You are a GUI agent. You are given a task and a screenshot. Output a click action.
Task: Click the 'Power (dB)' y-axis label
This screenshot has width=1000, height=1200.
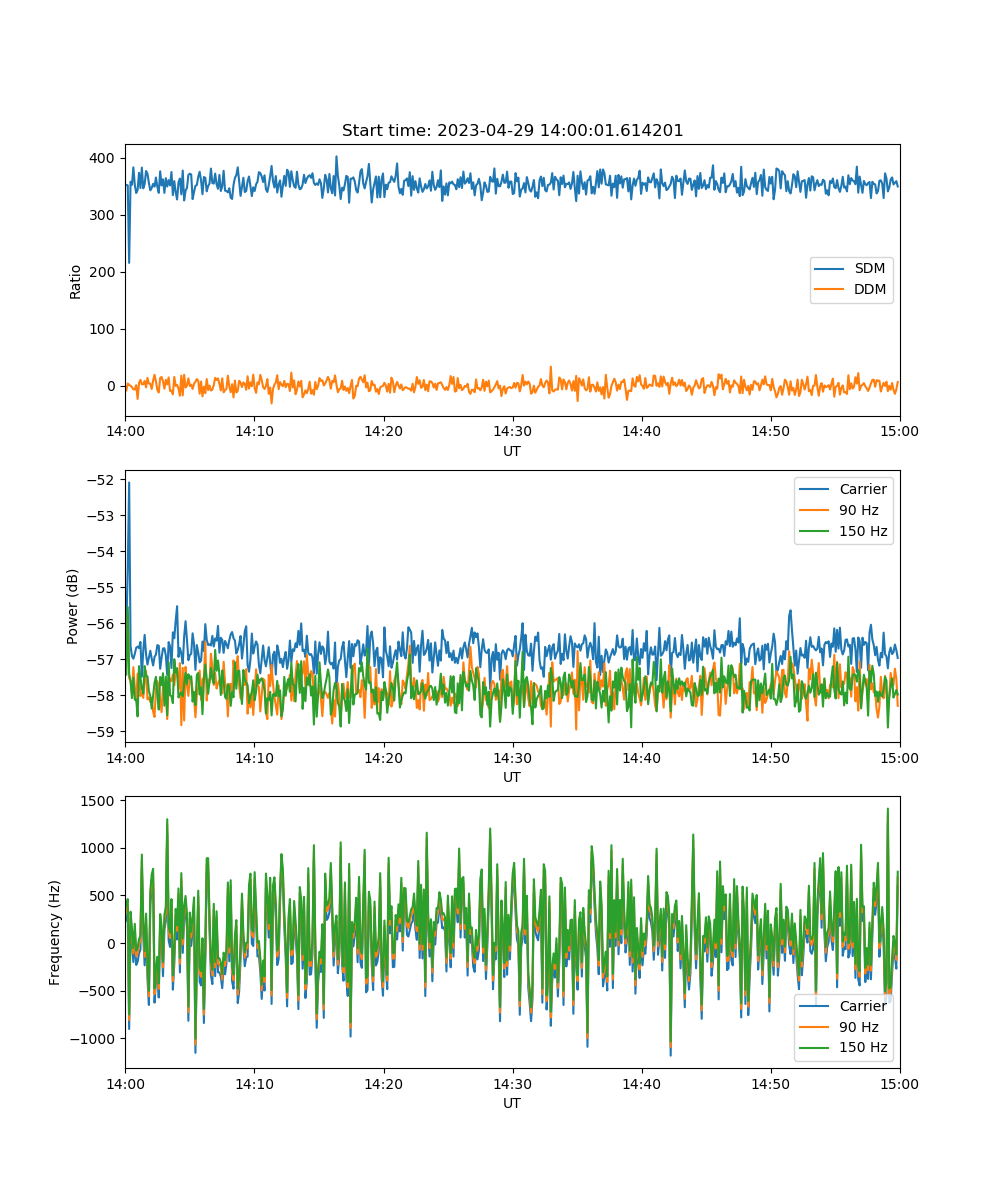click(73, 607)
